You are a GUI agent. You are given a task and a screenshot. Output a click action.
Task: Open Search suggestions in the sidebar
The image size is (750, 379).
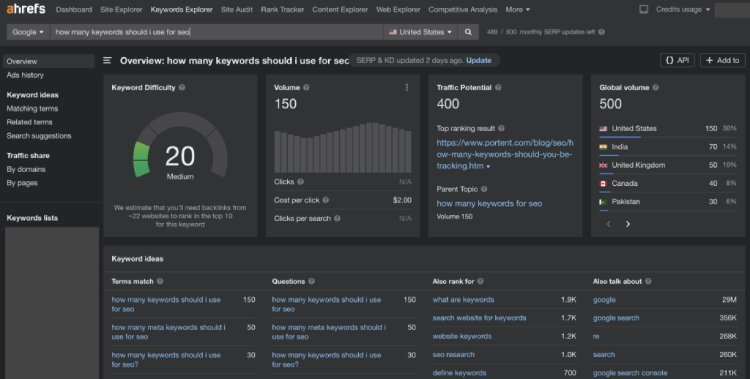coord(39,136)
